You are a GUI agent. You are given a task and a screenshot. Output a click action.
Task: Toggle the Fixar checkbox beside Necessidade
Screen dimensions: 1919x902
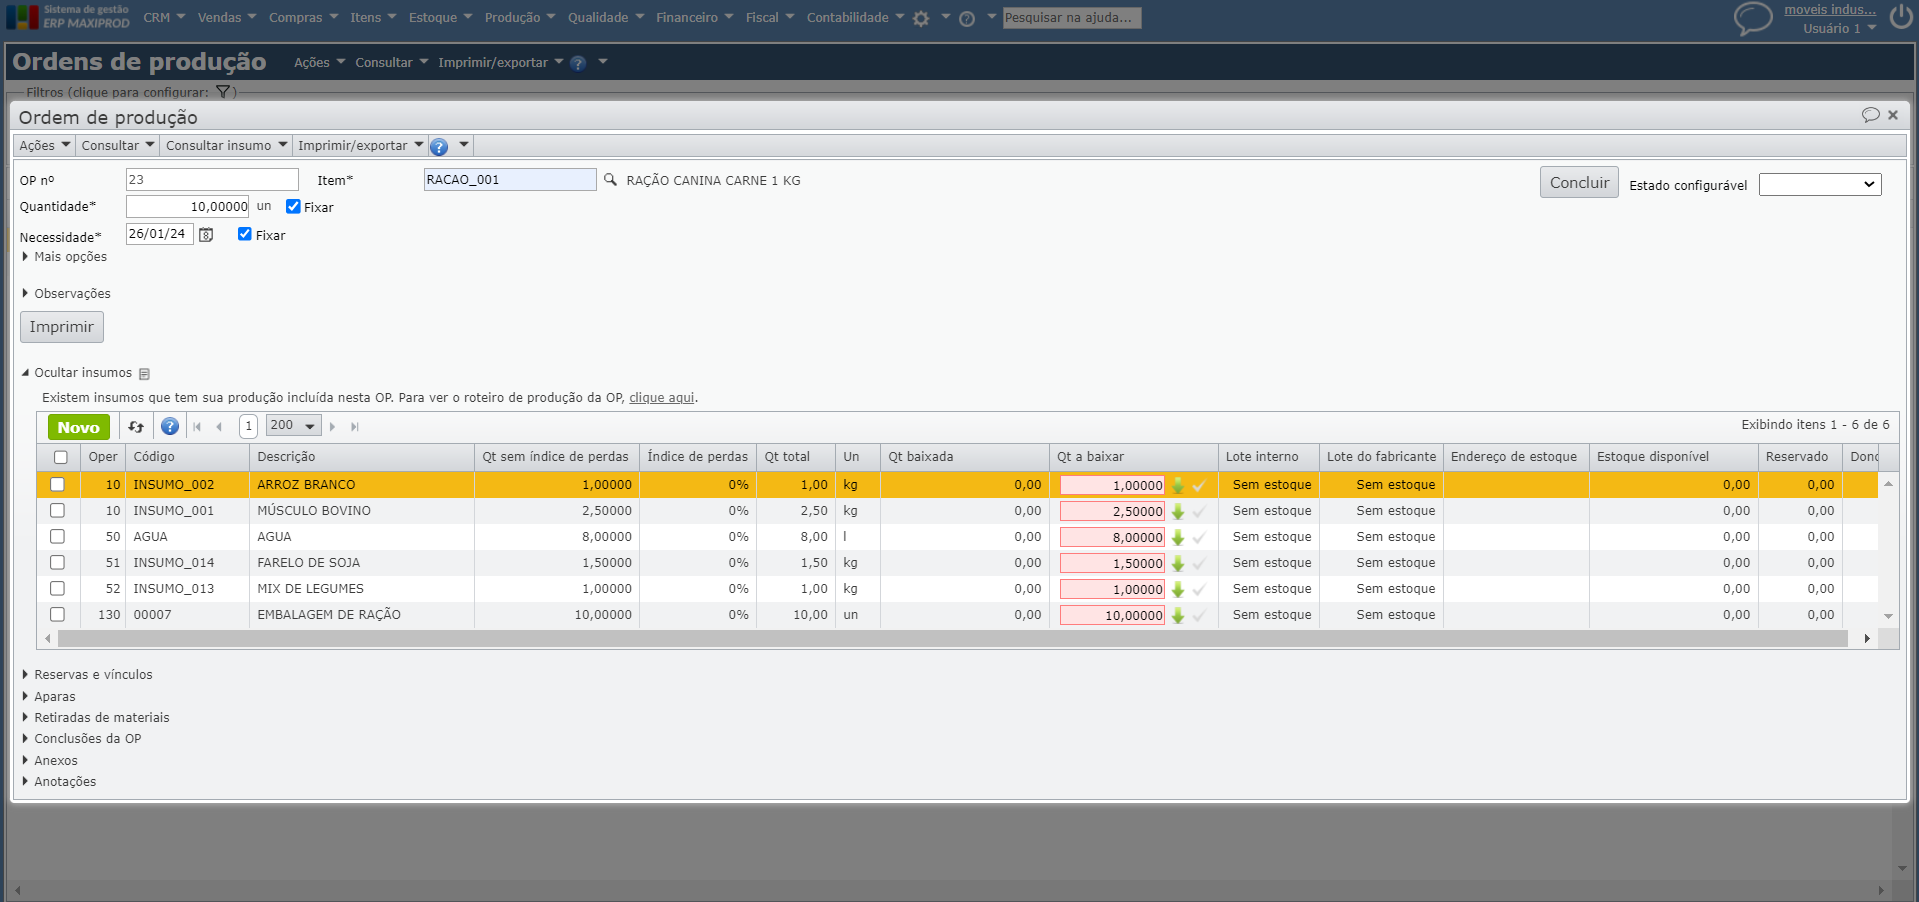click(245, 234)
